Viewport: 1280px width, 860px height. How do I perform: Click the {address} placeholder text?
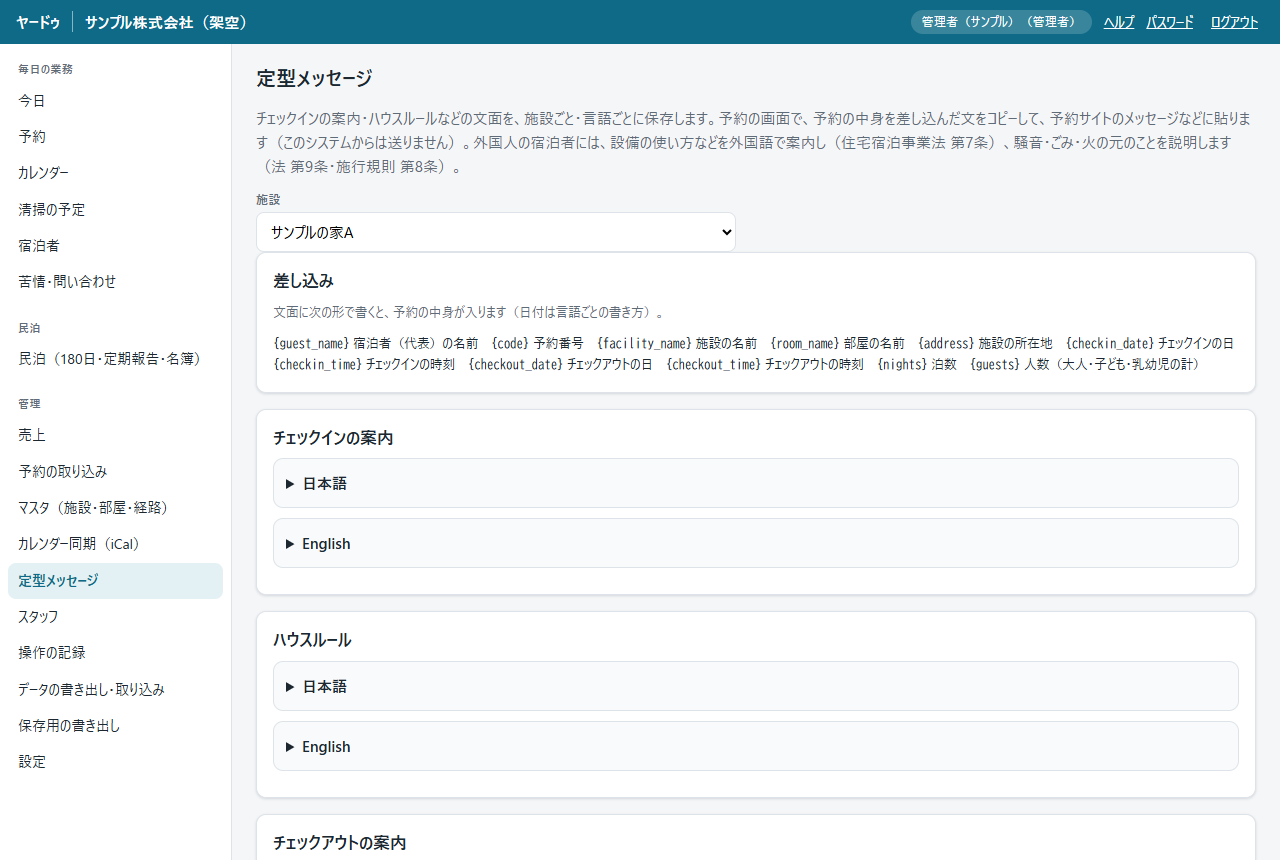click(946, 343)
